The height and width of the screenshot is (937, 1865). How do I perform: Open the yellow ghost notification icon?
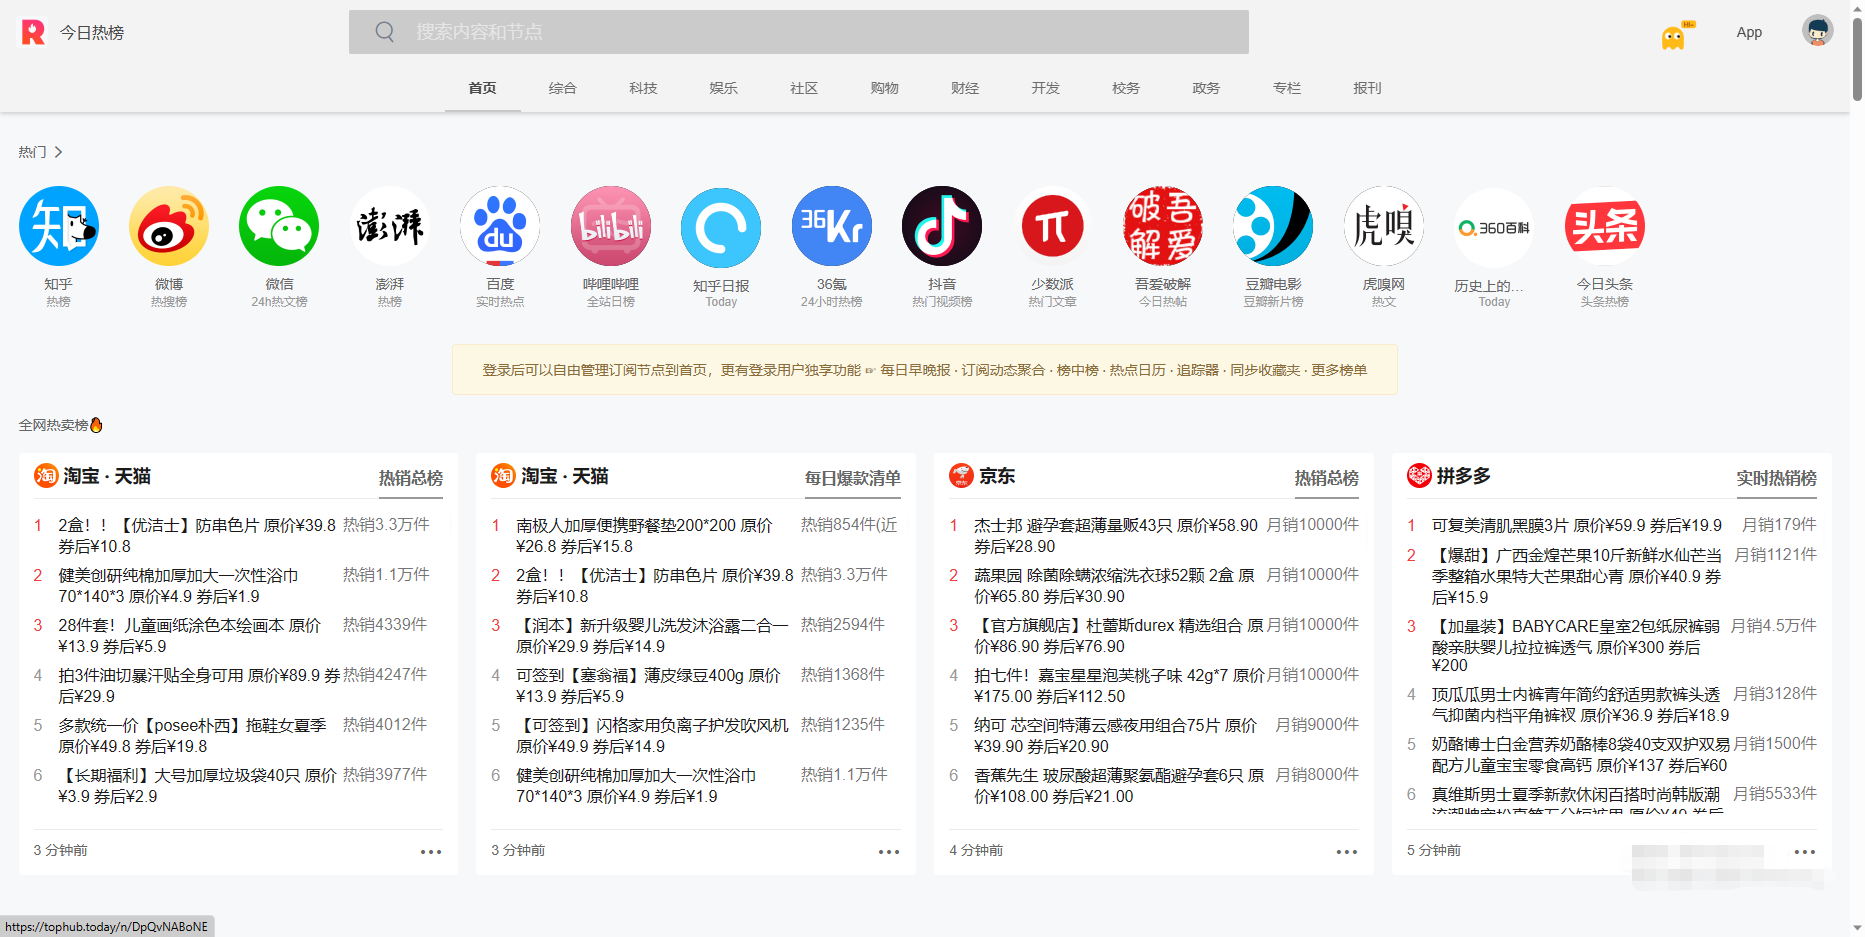(1675, 36)
